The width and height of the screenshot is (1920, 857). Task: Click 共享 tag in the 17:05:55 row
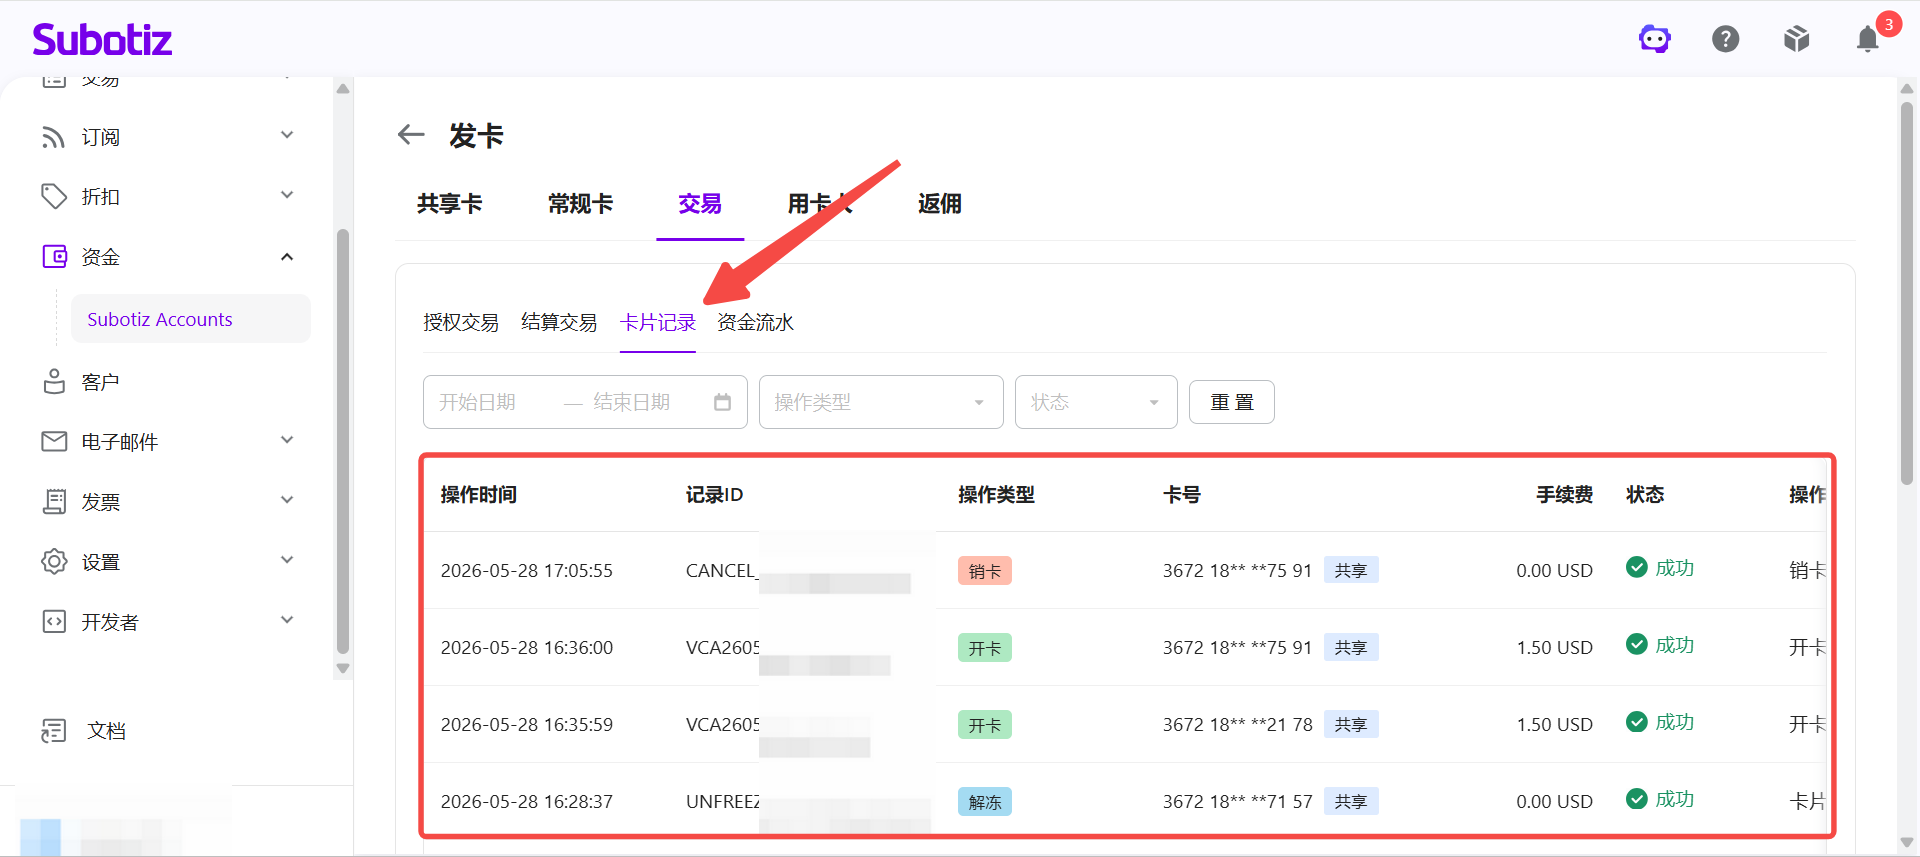point(1351,570)
